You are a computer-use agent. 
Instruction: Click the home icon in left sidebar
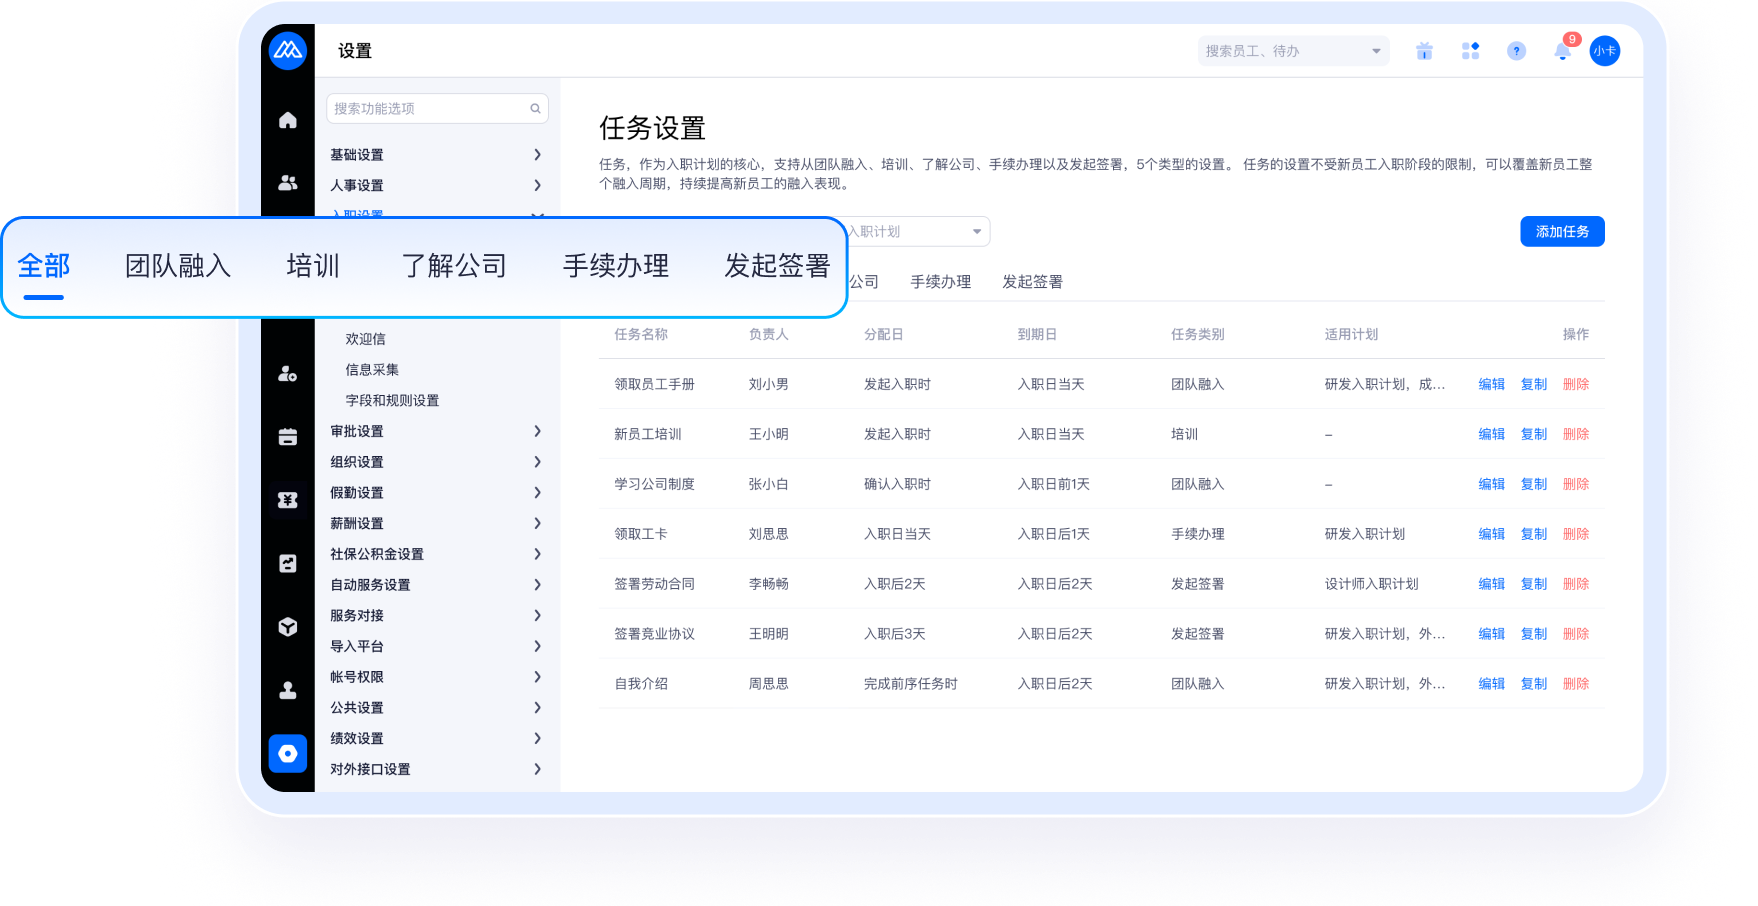pyautogui.click(x=288, y=120)
